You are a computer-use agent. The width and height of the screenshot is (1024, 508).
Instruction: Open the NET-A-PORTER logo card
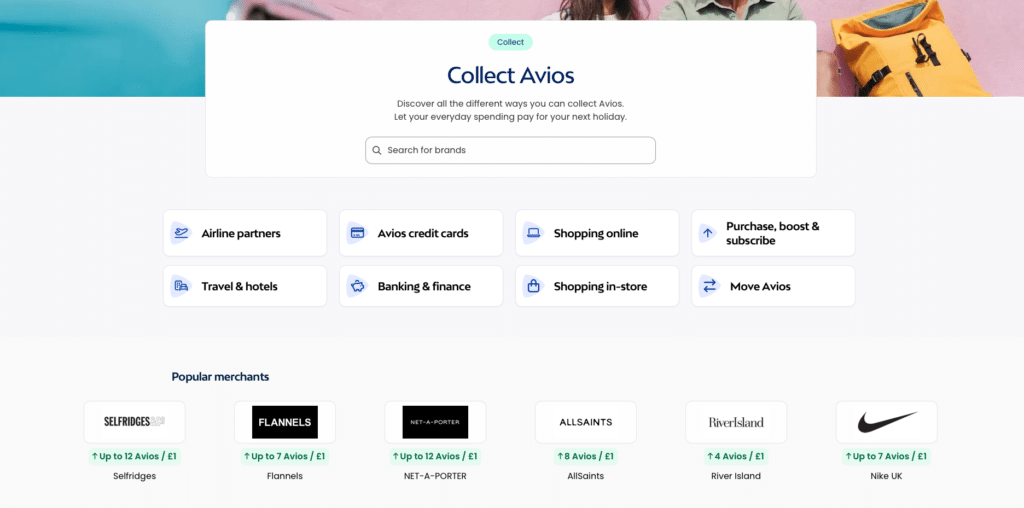pos(435,422)
